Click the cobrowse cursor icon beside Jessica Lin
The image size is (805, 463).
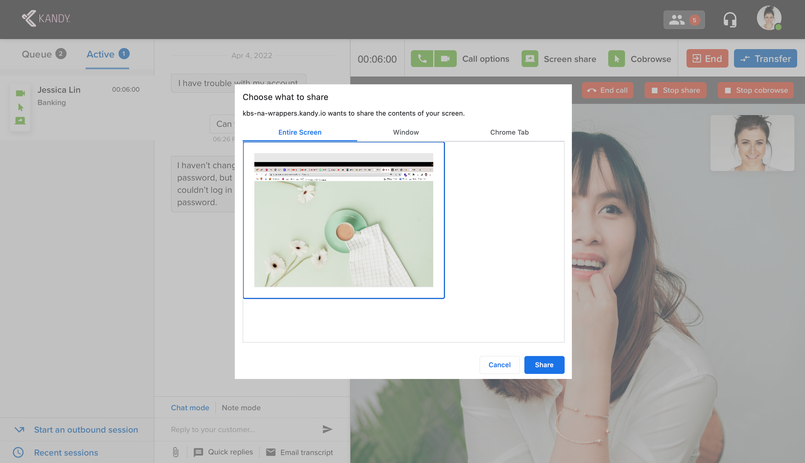[21, 107]
